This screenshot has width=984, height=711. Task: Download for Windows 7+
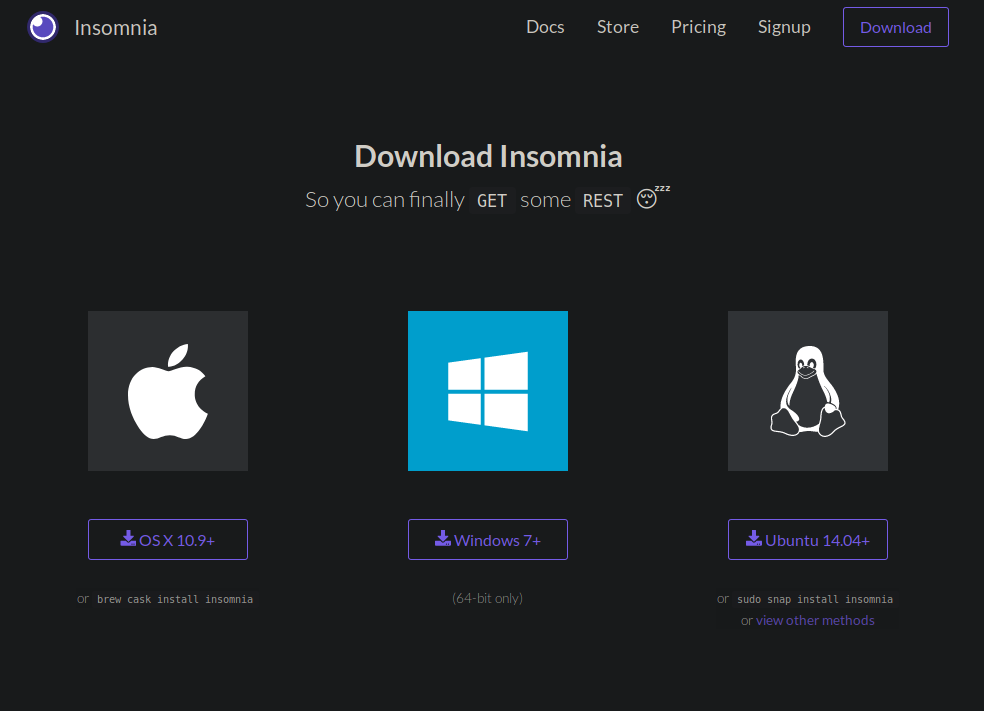(488, 540)
